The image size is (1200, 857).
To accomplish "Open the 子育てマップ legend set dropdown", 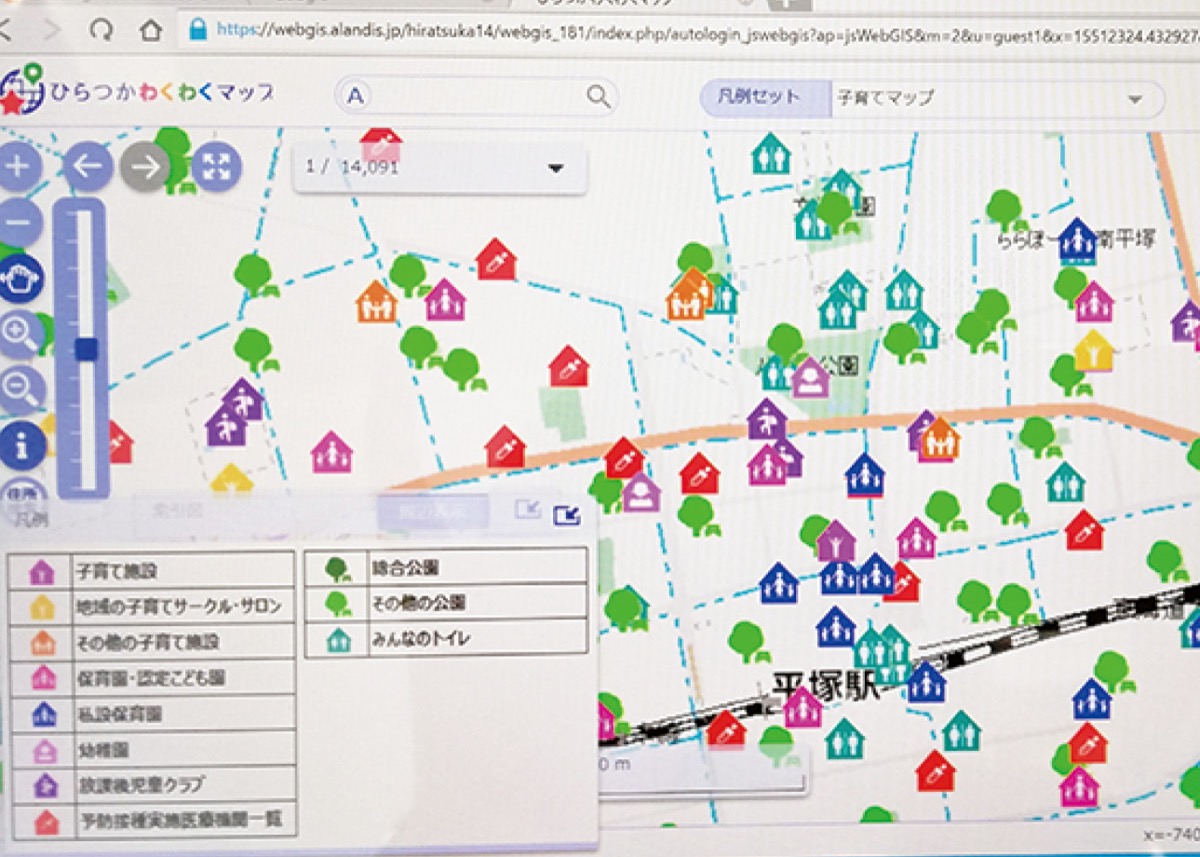I will 1134,98.
